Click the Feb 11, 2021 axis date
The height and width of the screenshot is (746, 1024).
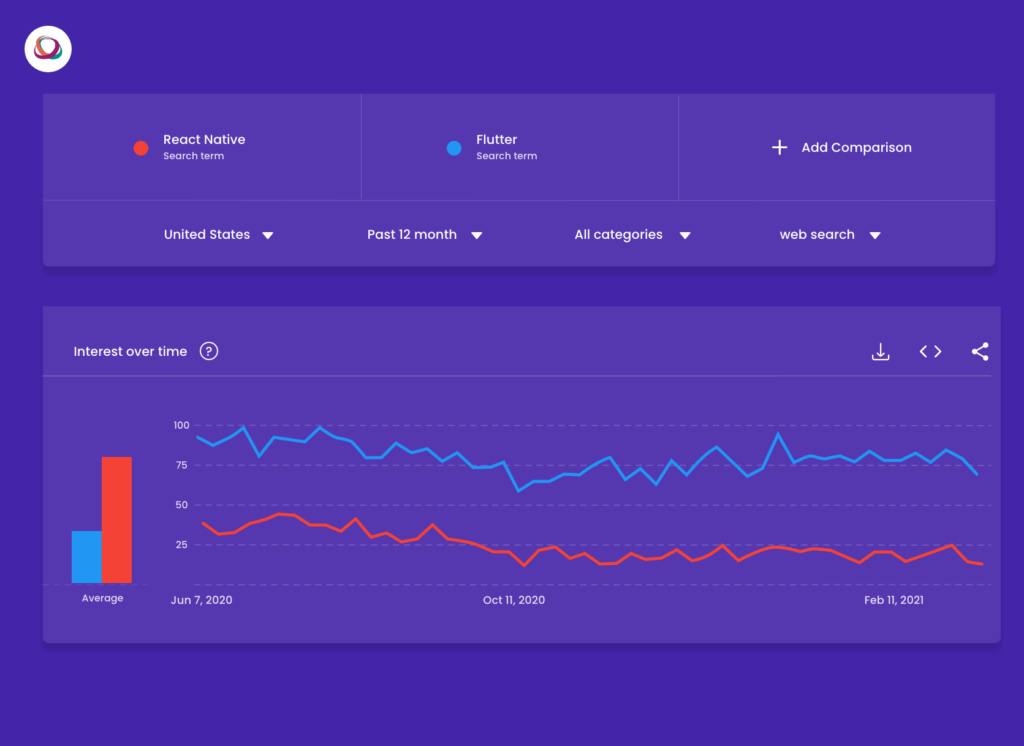(x=894, y=600)
